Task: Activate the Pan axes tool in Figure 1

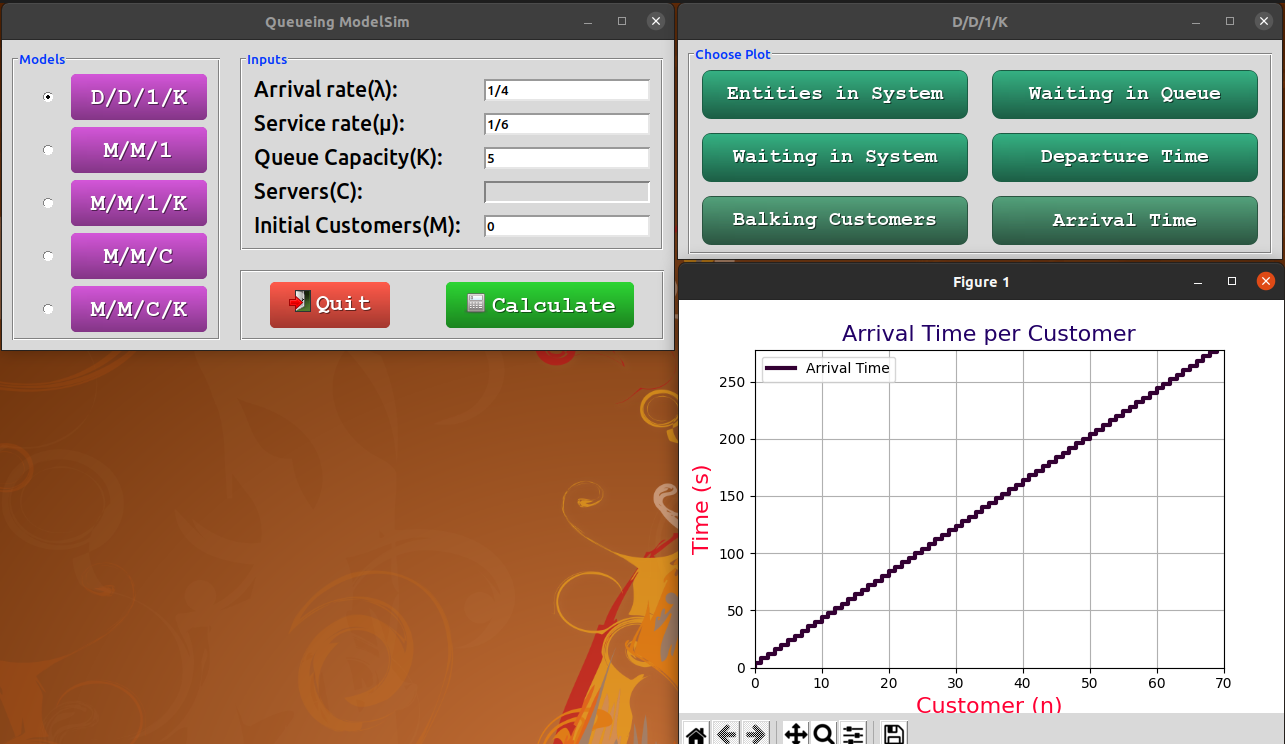Action: [x=795, y=734]
